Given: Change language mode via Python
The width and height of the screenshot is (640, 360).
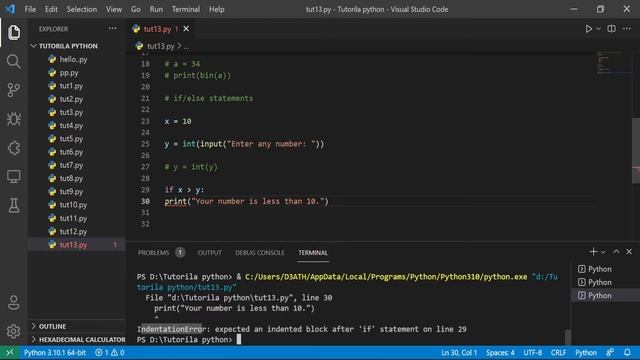Looking at the screenshot, I should click(x=586, y=353).
